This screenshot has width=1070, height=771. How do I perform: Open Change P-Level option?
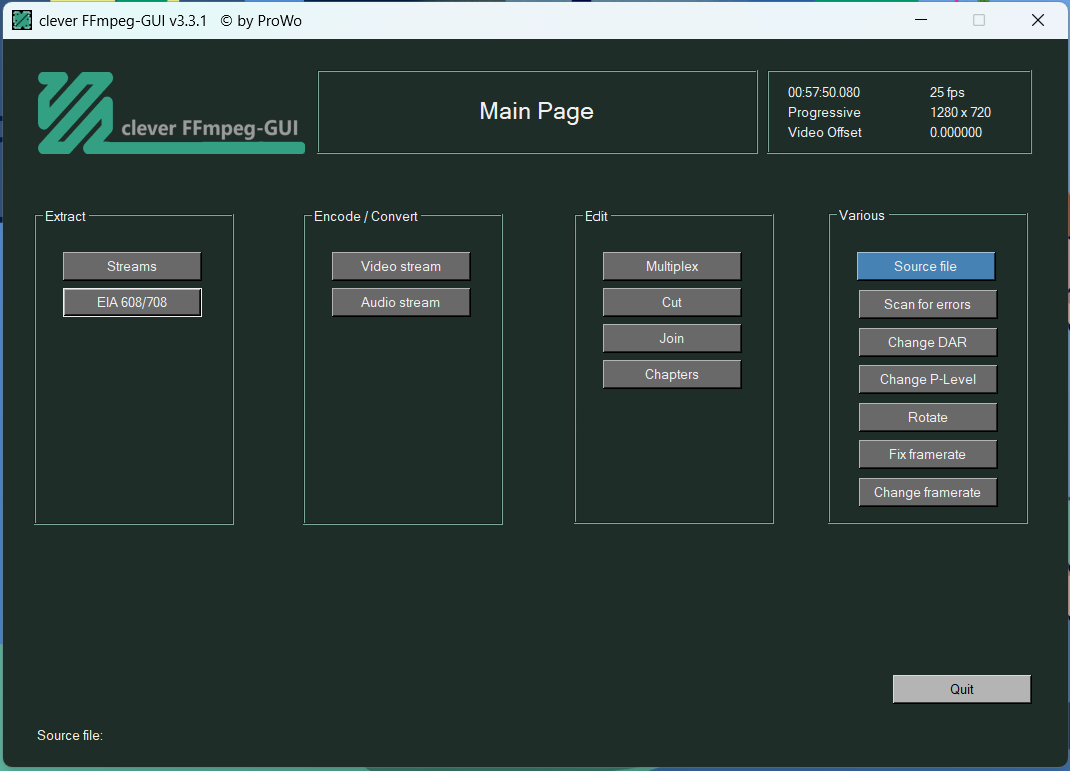(x=927, y=379)
